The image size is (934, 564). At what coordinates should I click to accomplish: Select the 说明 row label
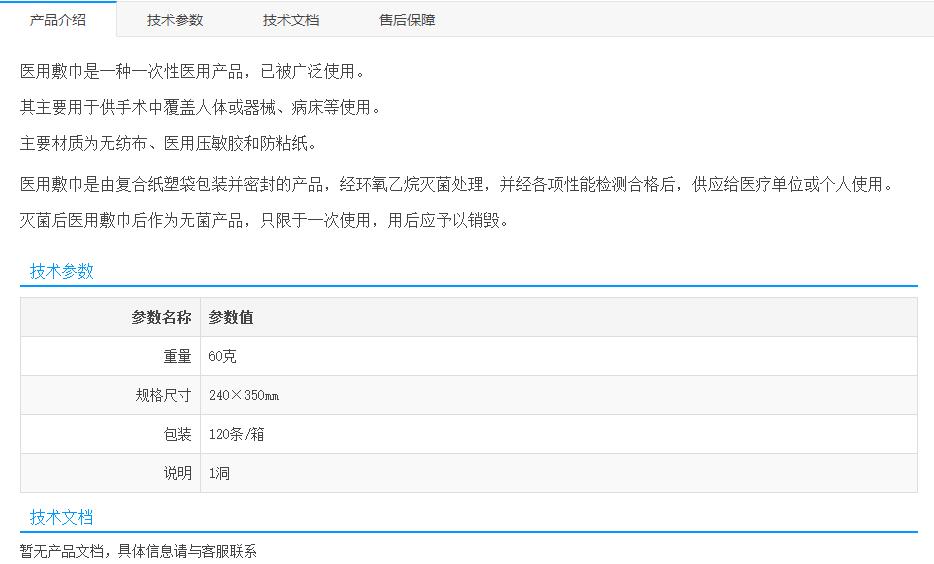point(177,473)
